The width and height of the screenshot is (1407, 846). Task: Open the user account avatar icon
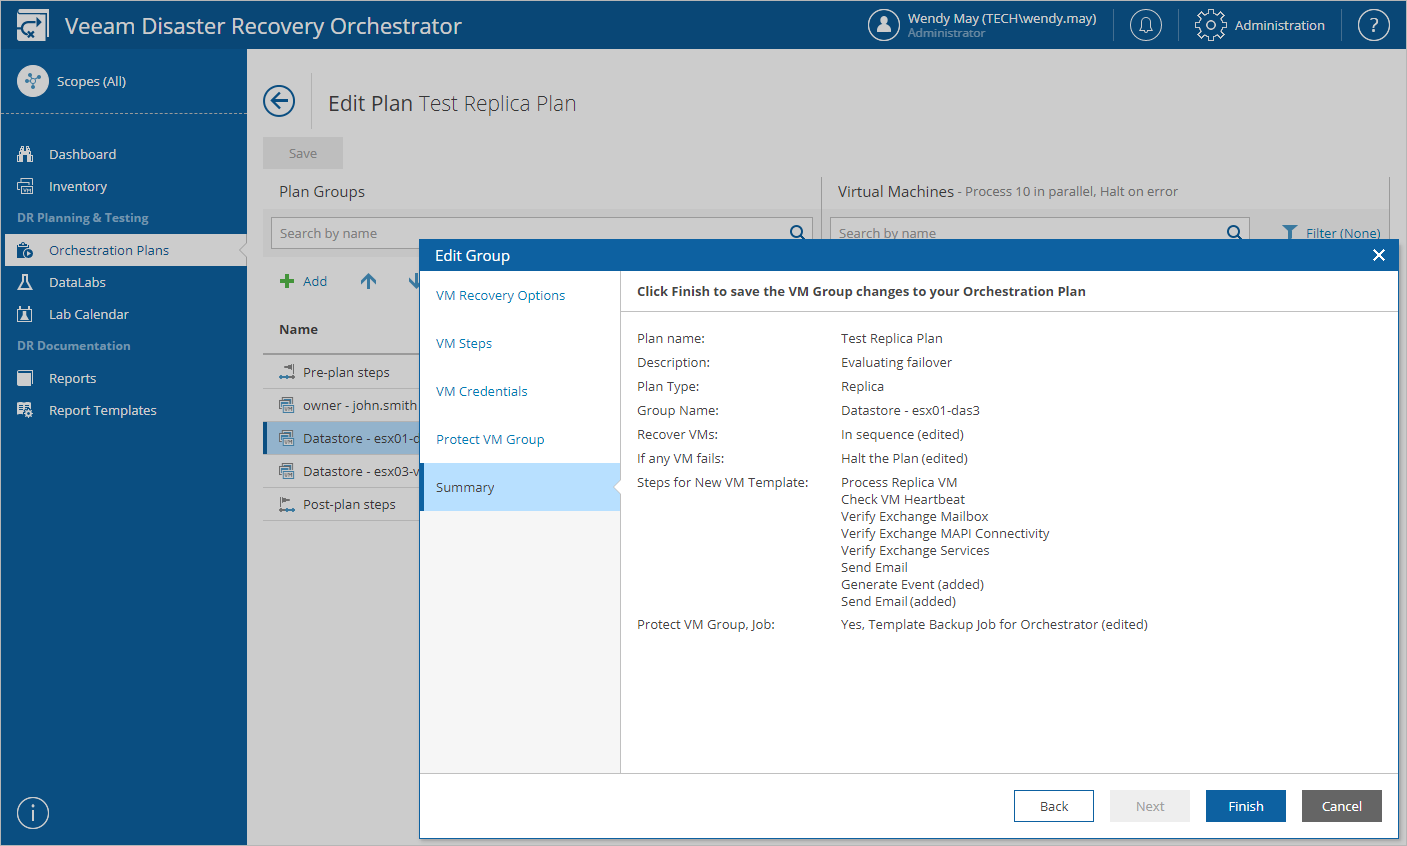[x=884, y=25]
